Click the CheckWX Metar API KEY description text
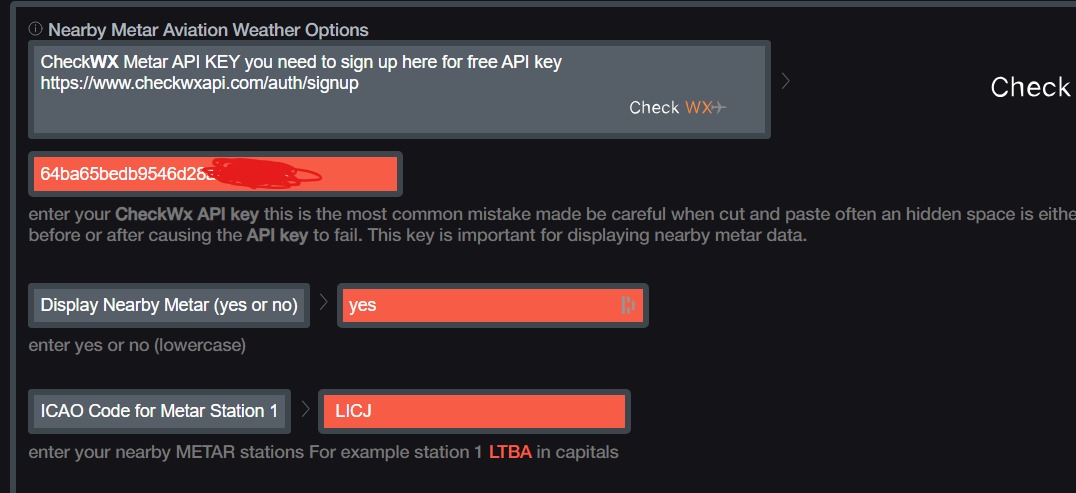Viewport: 1076px width, 493px height. [301, 62]
